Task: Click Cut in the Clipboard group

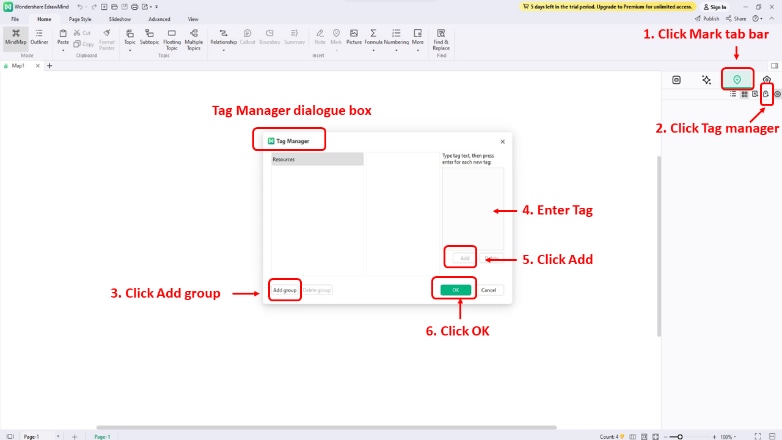Action: pos(82,33)
